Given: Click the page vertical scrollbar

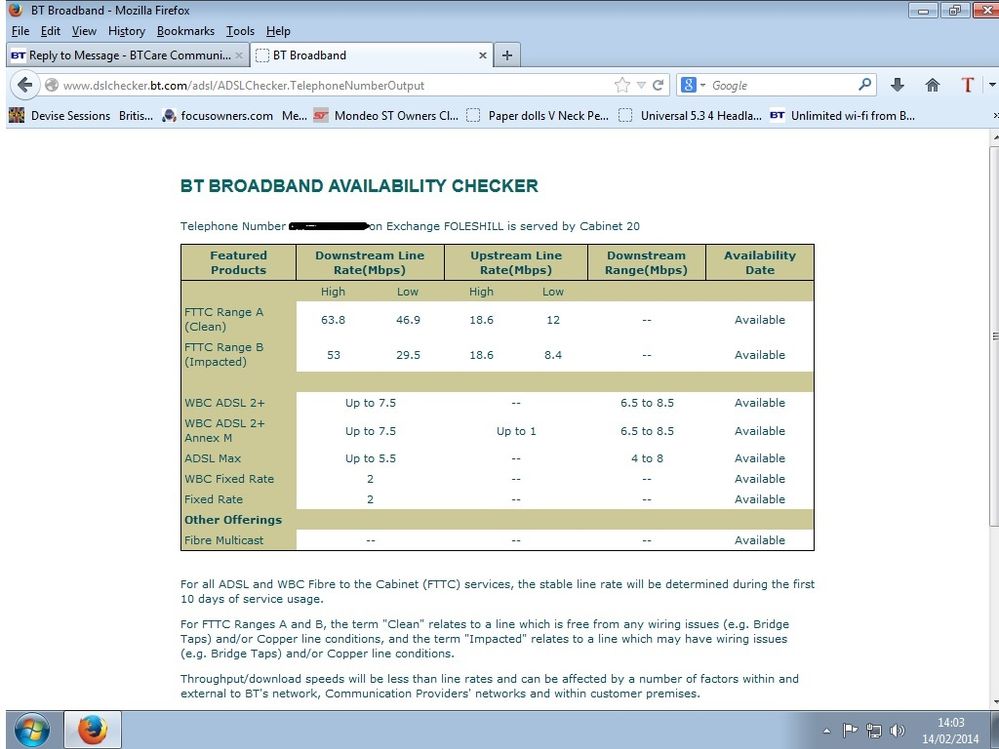Looking at the screenshot, I should tap(994, 336).
